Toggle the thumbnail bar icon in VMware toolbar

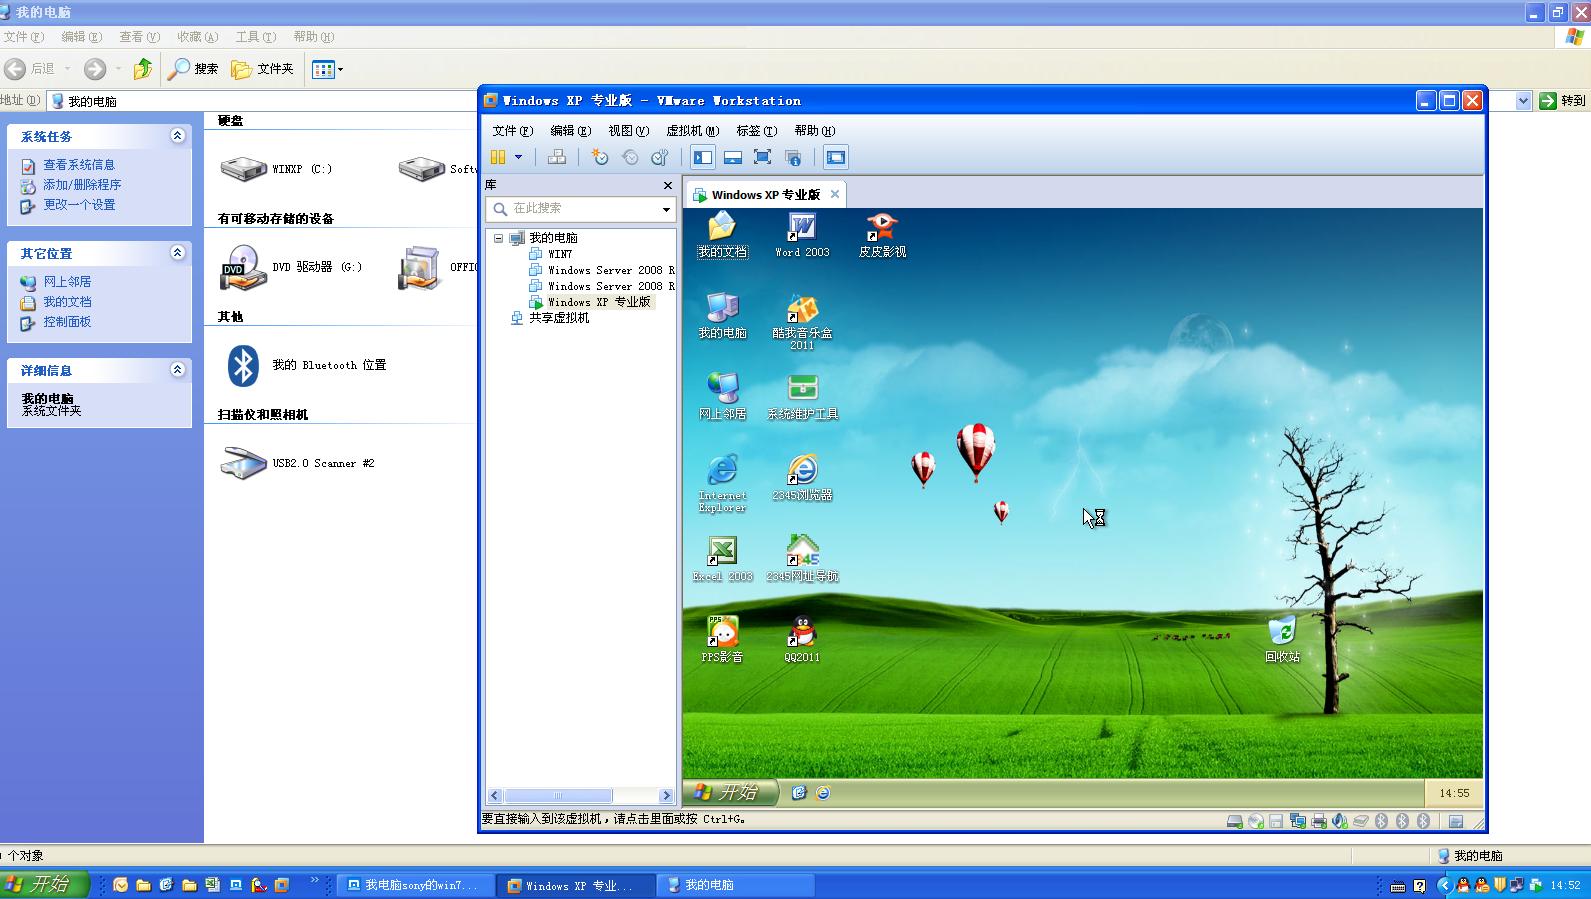(733, 157)
